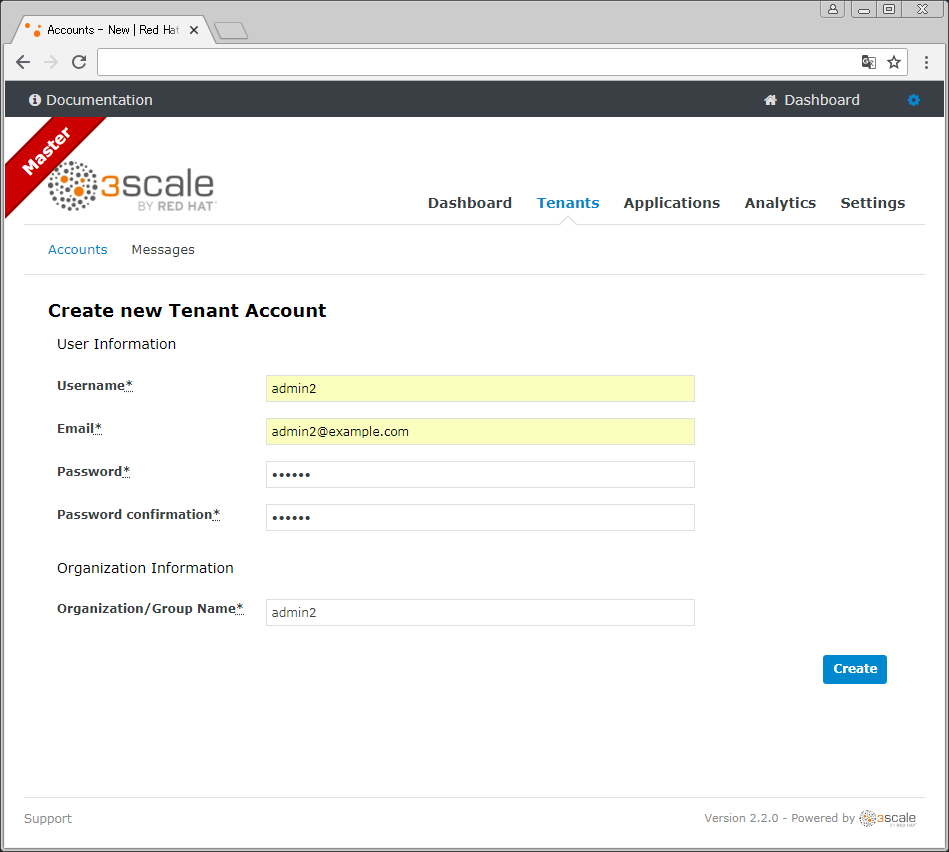Open the settings gear icon in top bar
Image resolution: width=949 pixels, height=852 pixels.
click(913, 100)
